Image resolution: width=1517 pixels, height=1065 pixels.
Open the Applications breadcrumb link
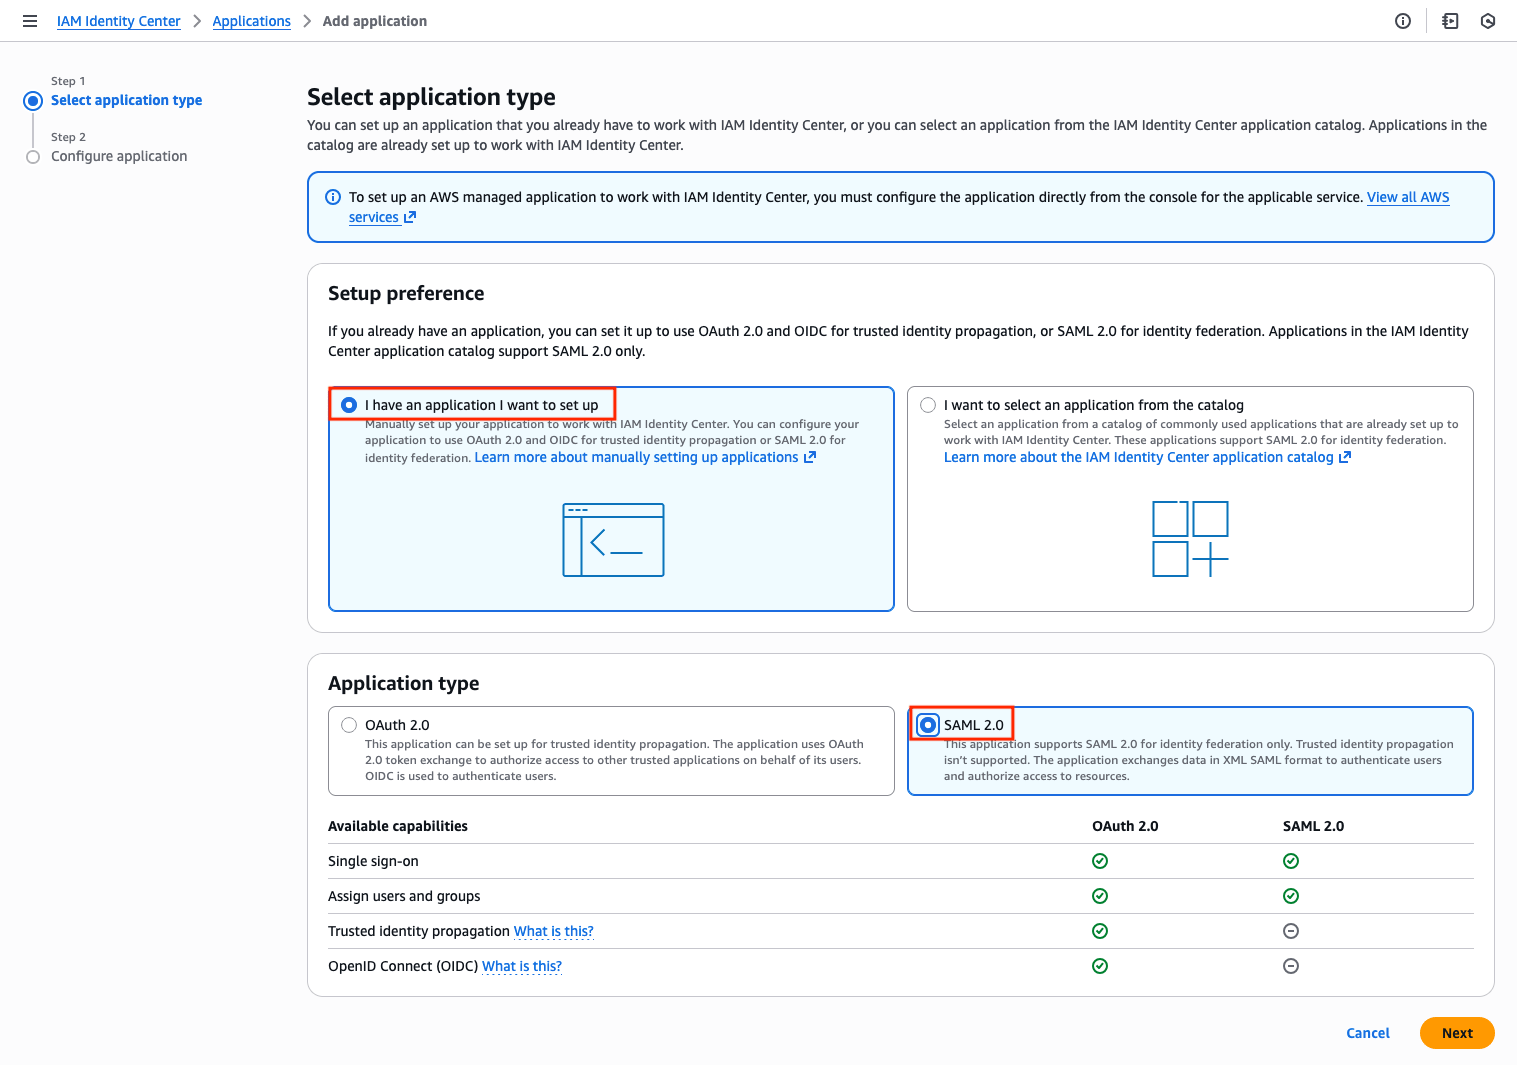(252, 21)
